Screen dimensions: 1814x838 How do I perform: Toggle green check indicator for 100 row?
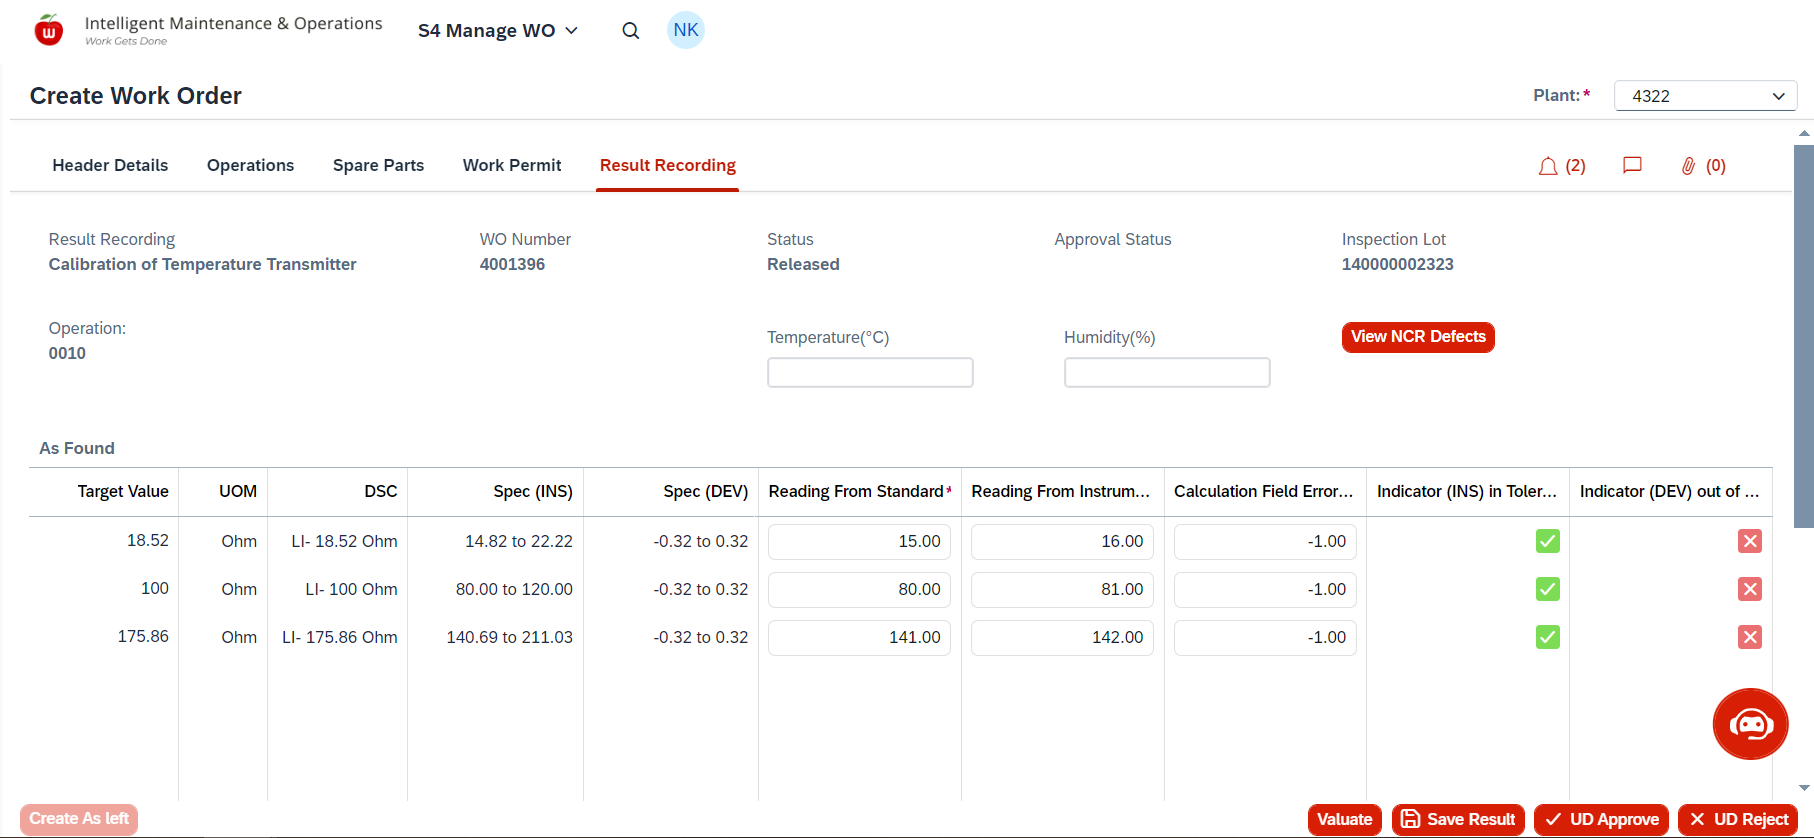[1547, 589]
